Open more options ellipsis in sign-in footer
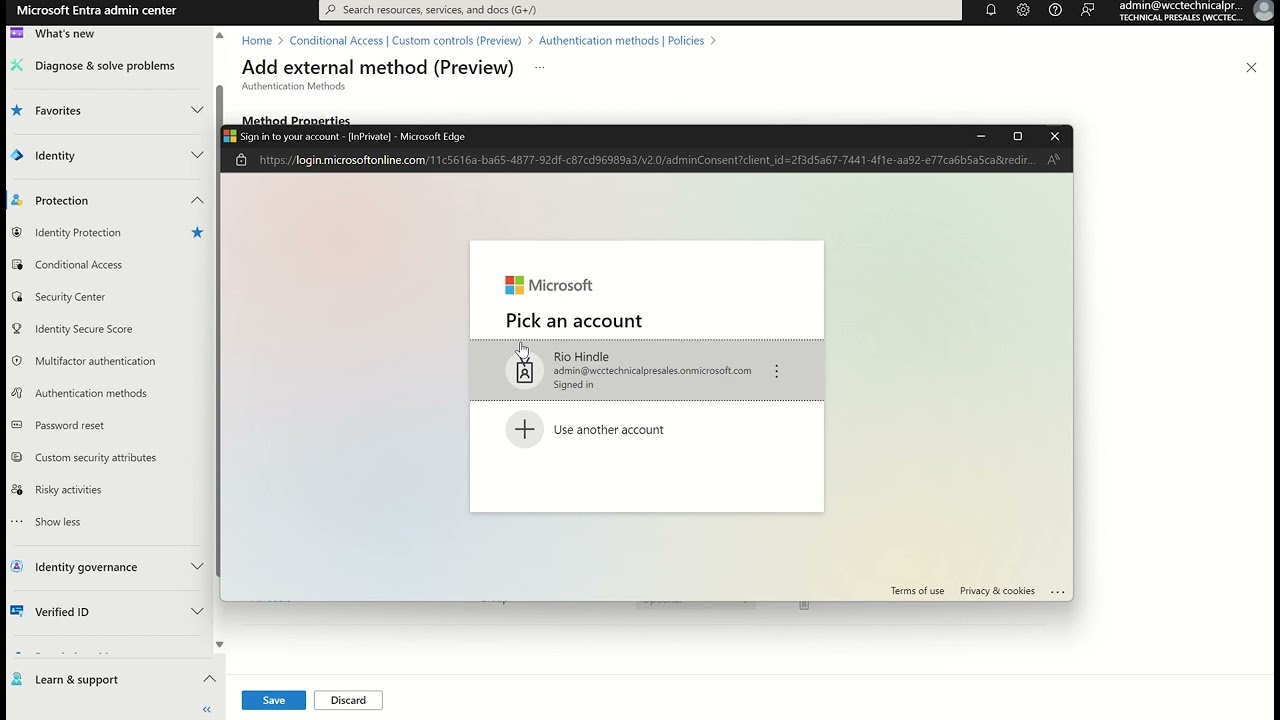Viewport: 1280px width, 720px height. 1057,591
